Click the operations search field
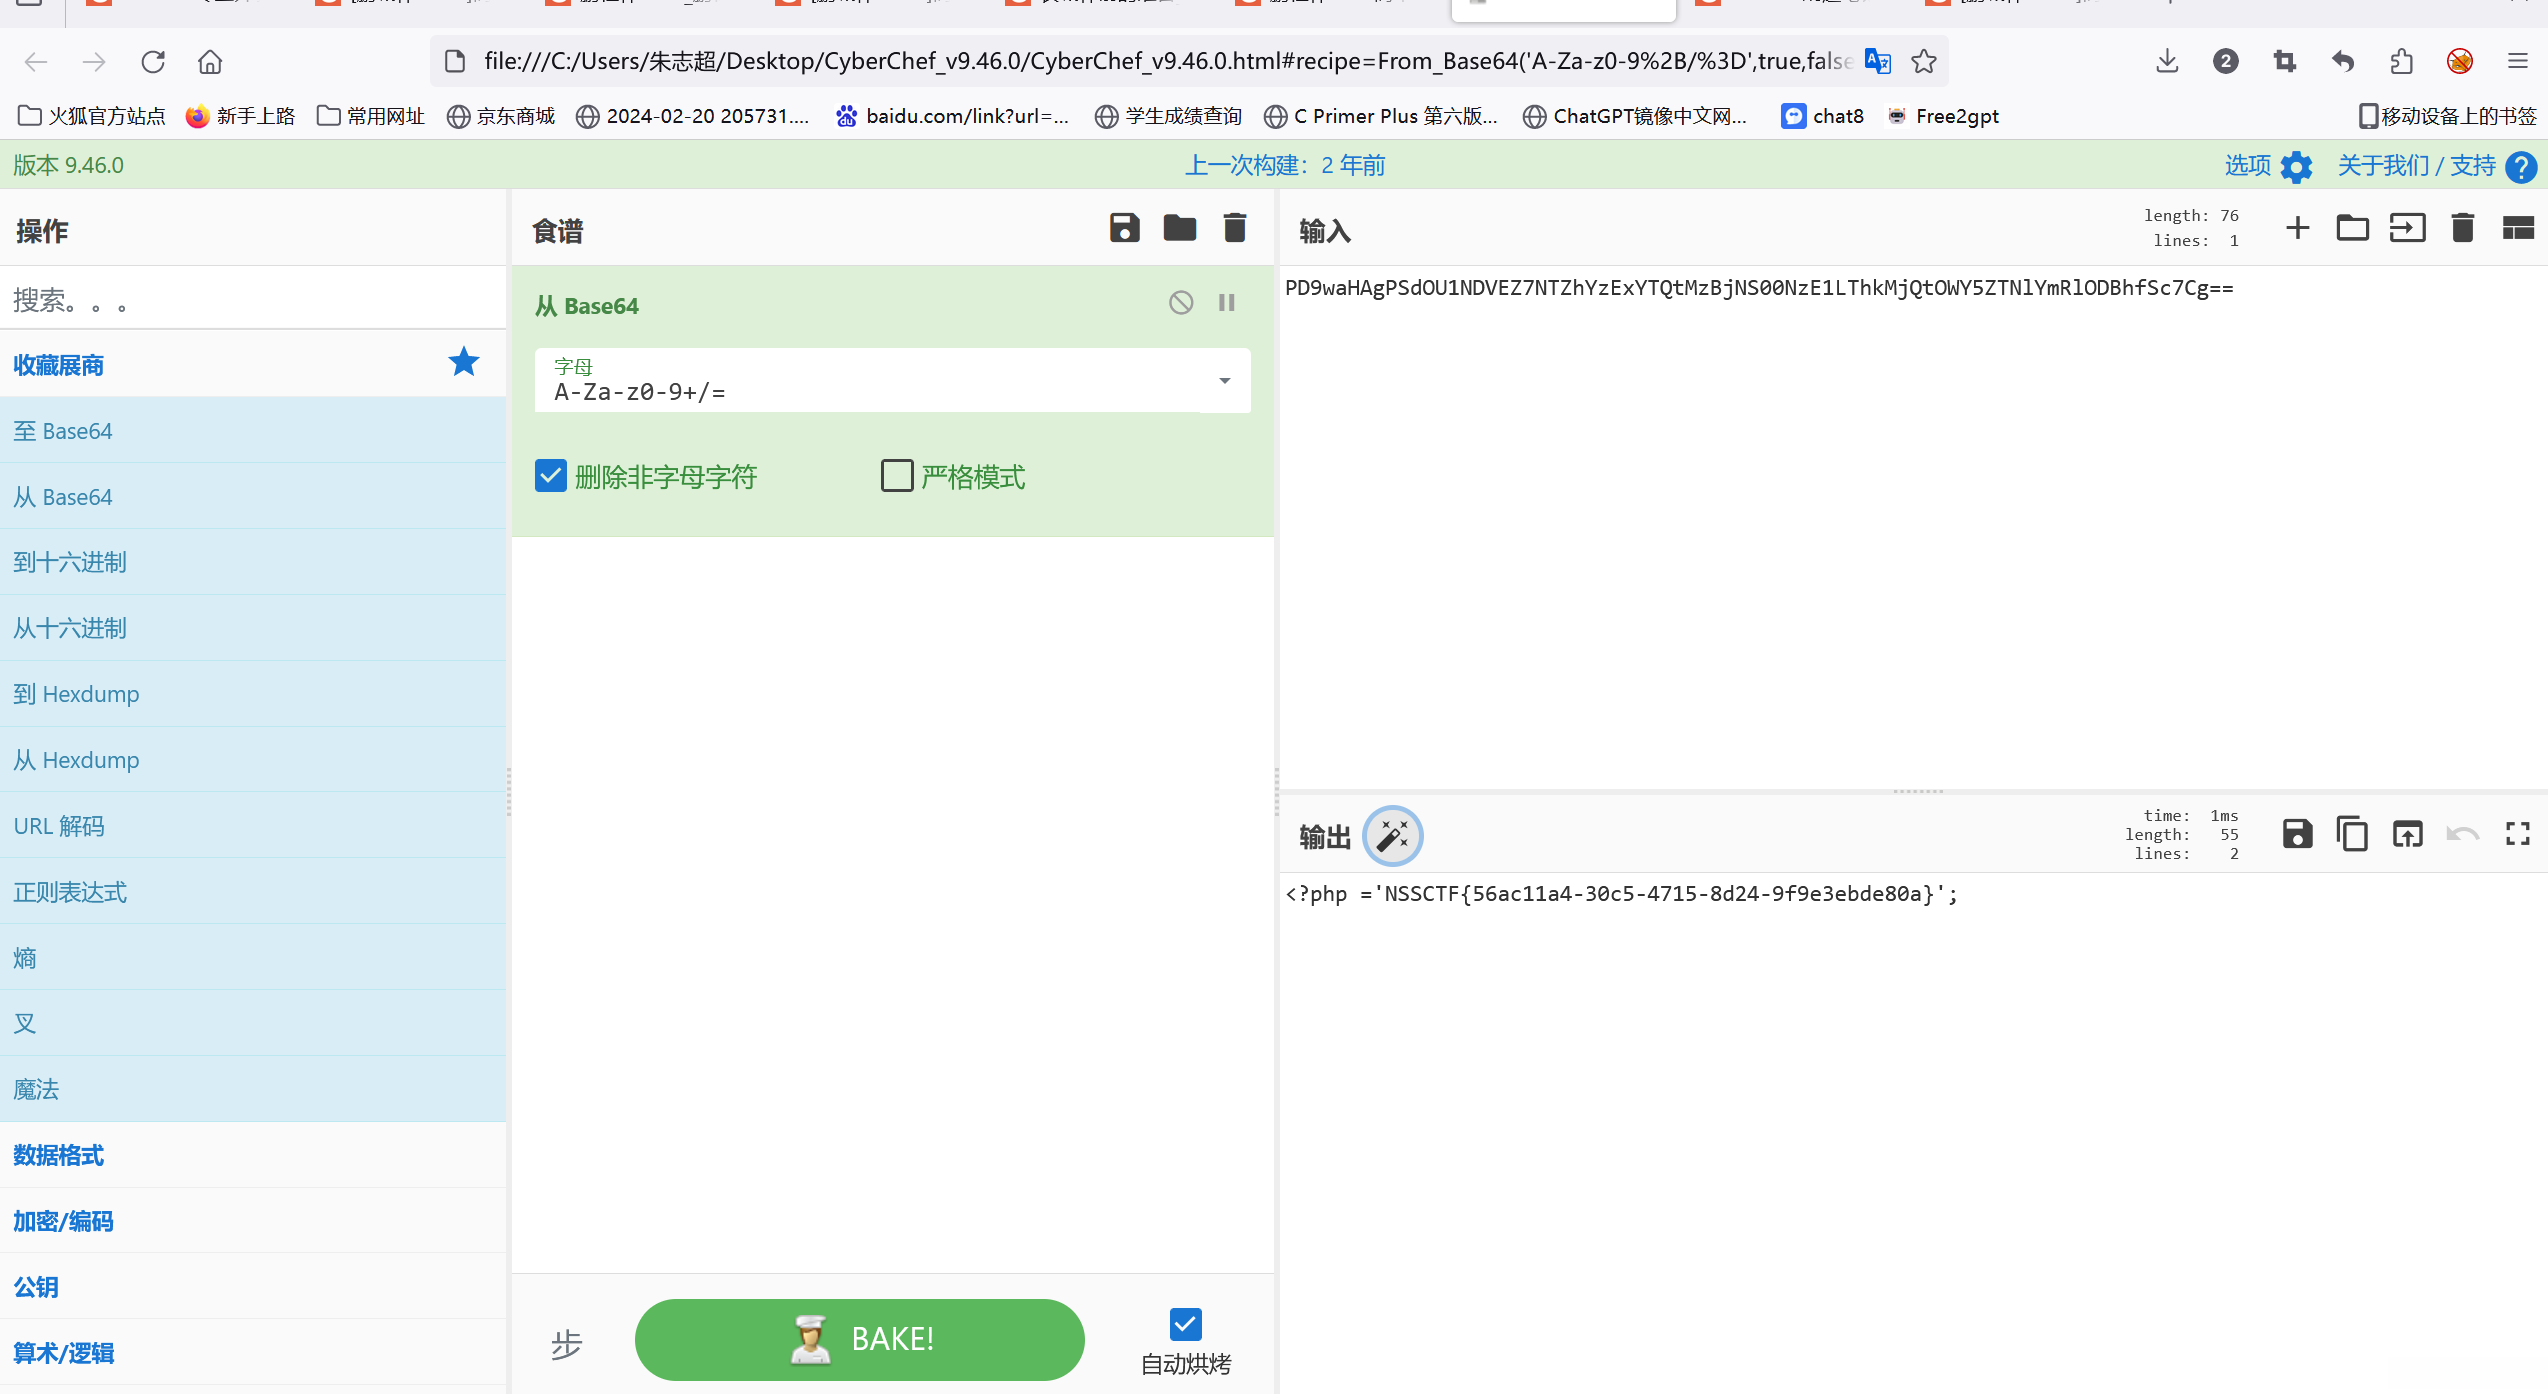 click(x=250, y=299)
